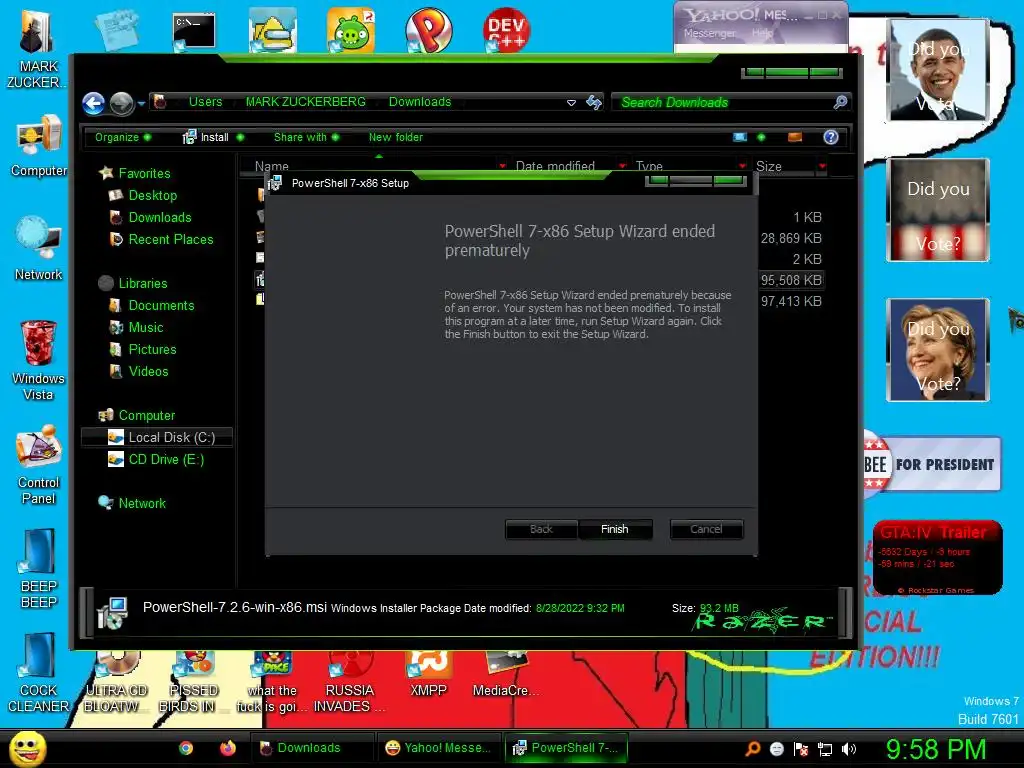The width and height of the screenshot is (1024, 768).
Task: Click Downloads breadcrumb in address bar
Action: (x=420, y=102)
